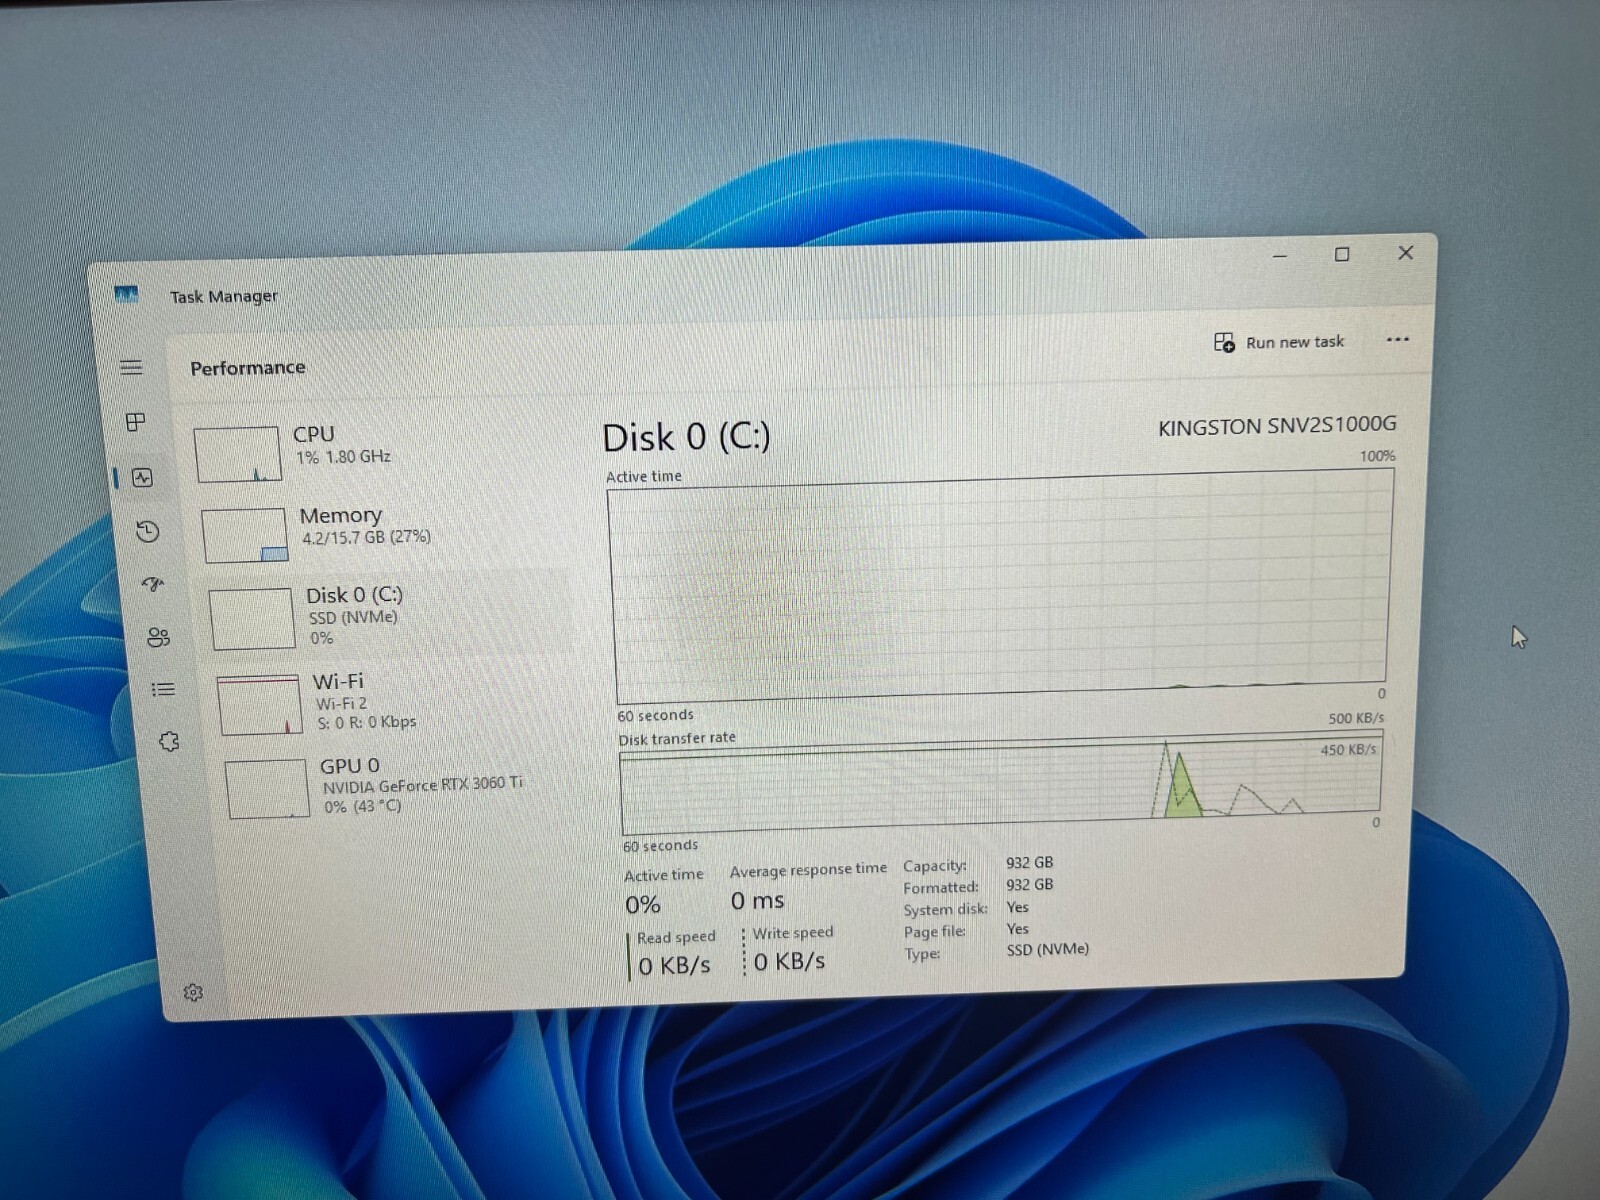1600x1200 pixels.
Task: Open the App history icon
Action: (148, 531)
